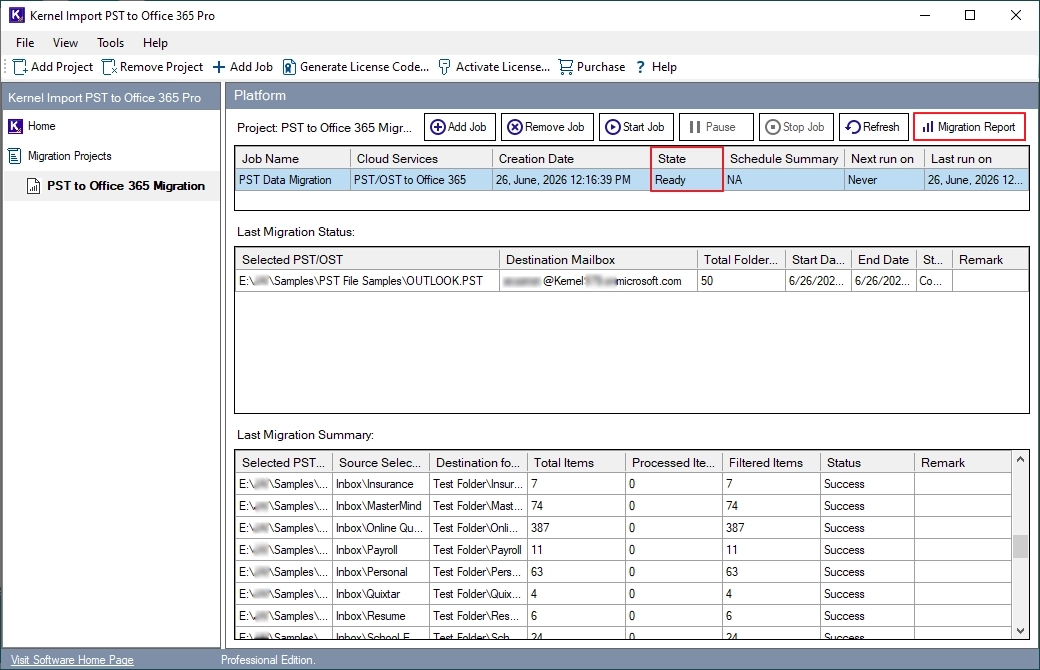Click the summary scrollbar down arrow

pyautogui.click(x=1020, y=631)
